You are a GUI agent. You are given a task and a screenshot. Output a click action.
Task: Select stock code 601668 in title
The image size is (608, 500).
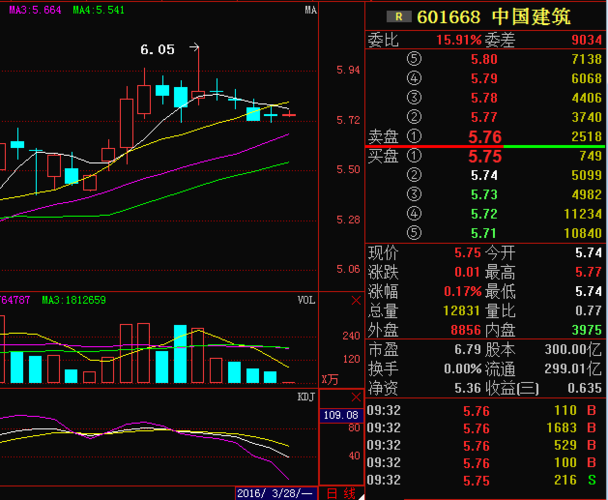pos(449,17)
